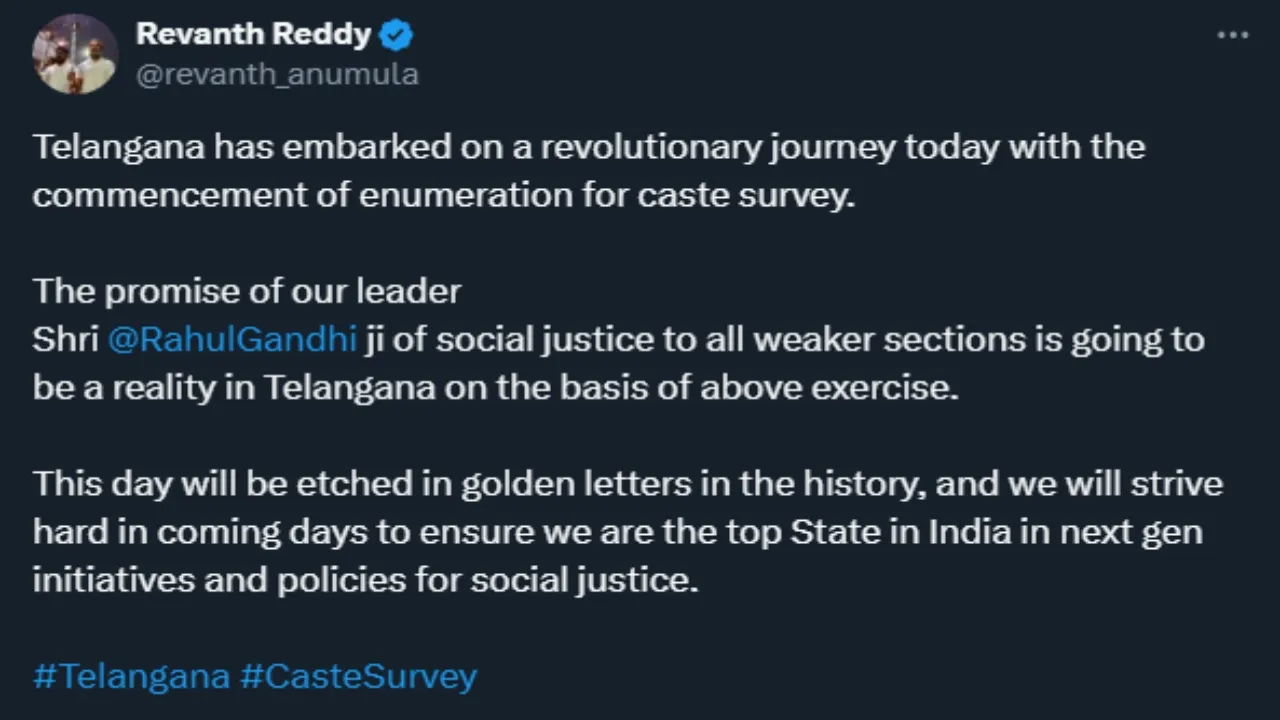Click the username below the display name

(x=277, y=73)
